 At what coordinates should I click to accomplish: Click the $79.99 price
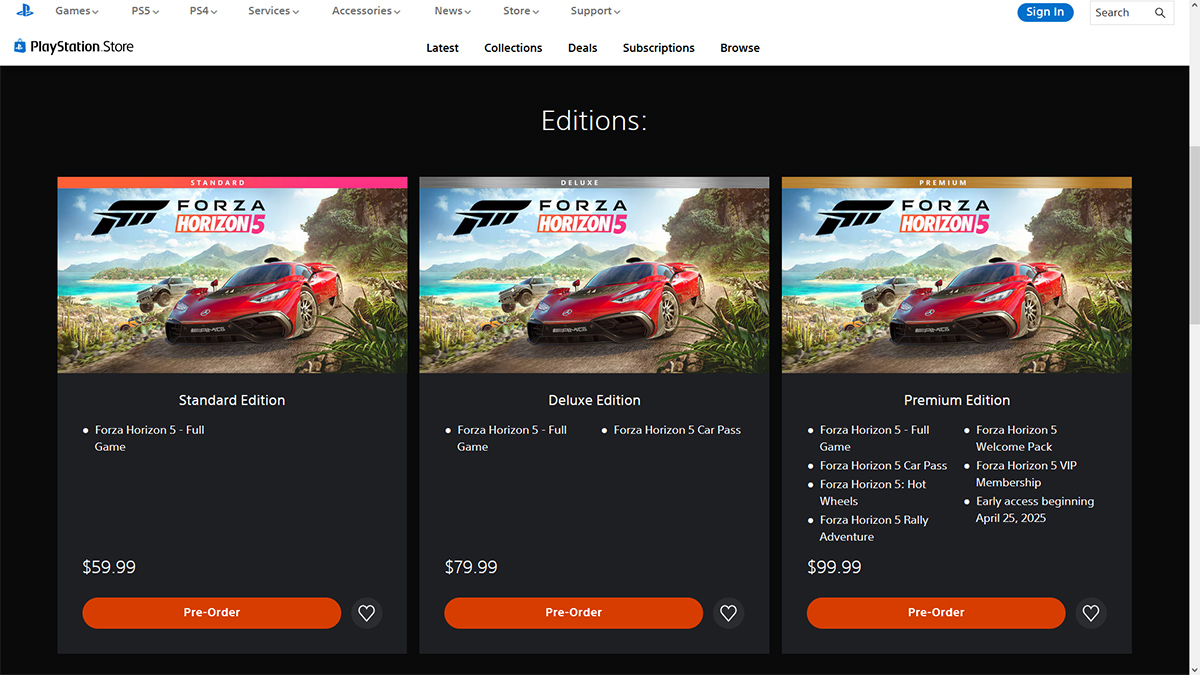[471, 567]
